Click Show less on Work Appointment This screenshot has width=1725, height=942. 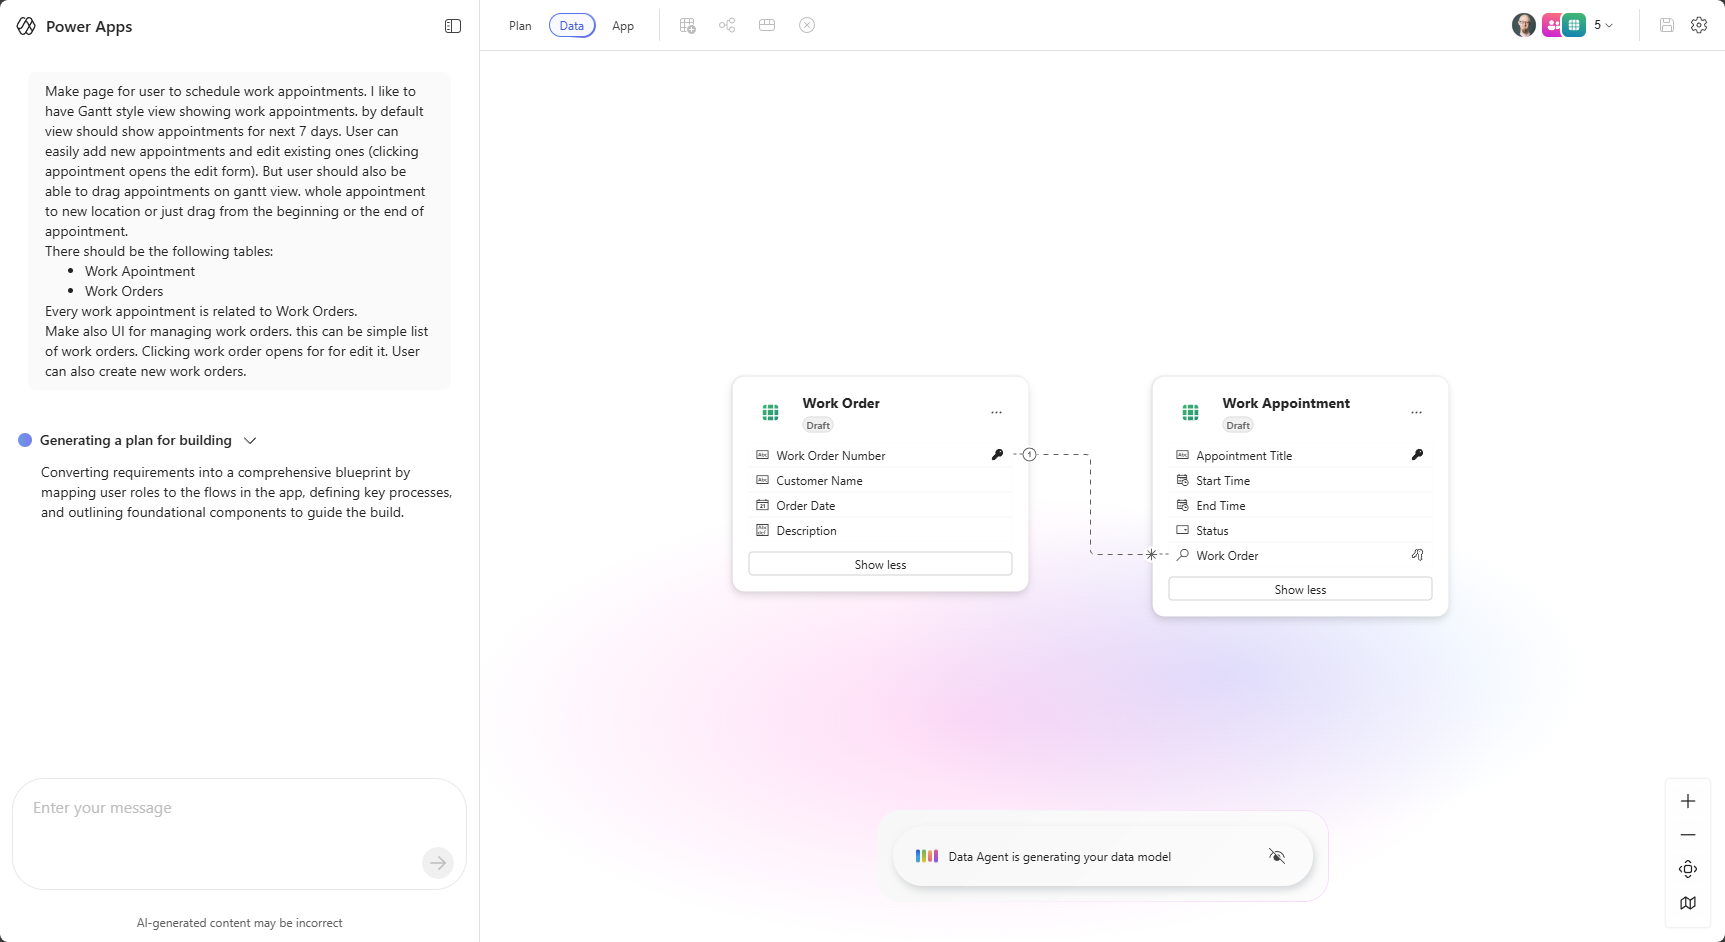click(1300, 590)
